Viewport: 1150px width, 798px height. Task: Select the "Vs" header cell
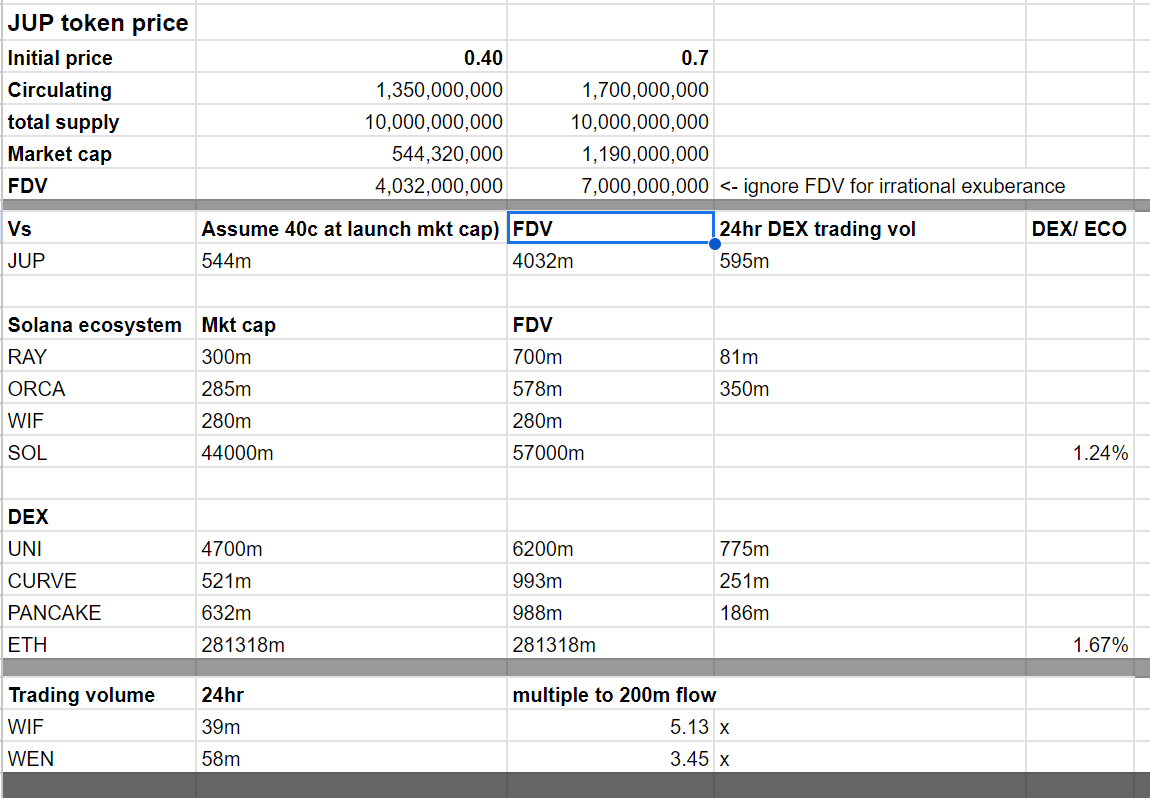(x=98, y=229)
